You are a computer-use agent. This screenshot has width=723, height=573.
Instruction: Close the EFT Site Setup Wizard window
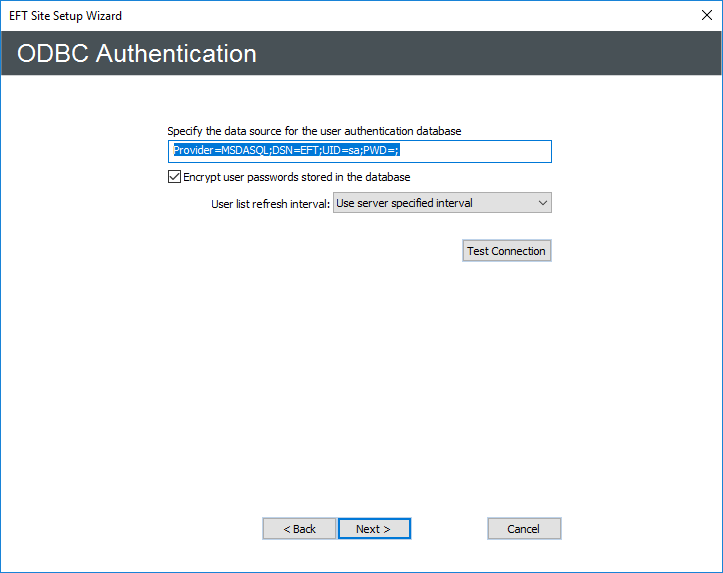pyautogui.click(x=707, y=15)
